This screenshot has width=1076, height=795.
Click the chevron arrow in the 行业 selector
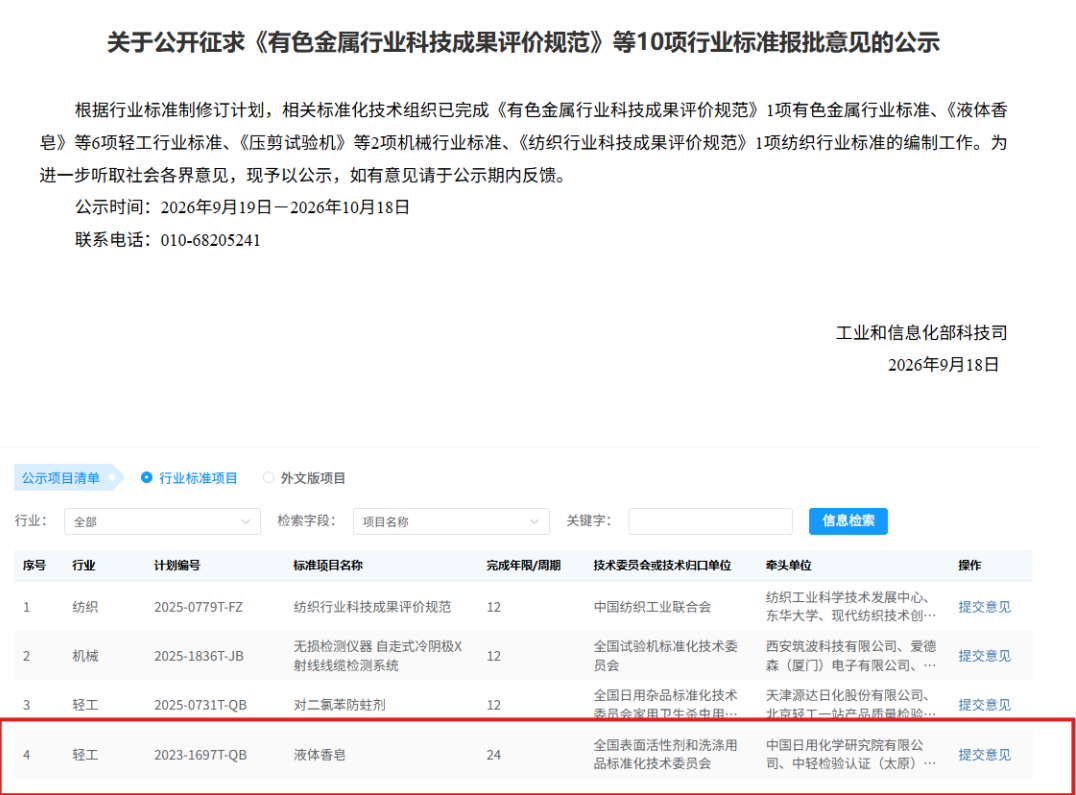(245, 522)
